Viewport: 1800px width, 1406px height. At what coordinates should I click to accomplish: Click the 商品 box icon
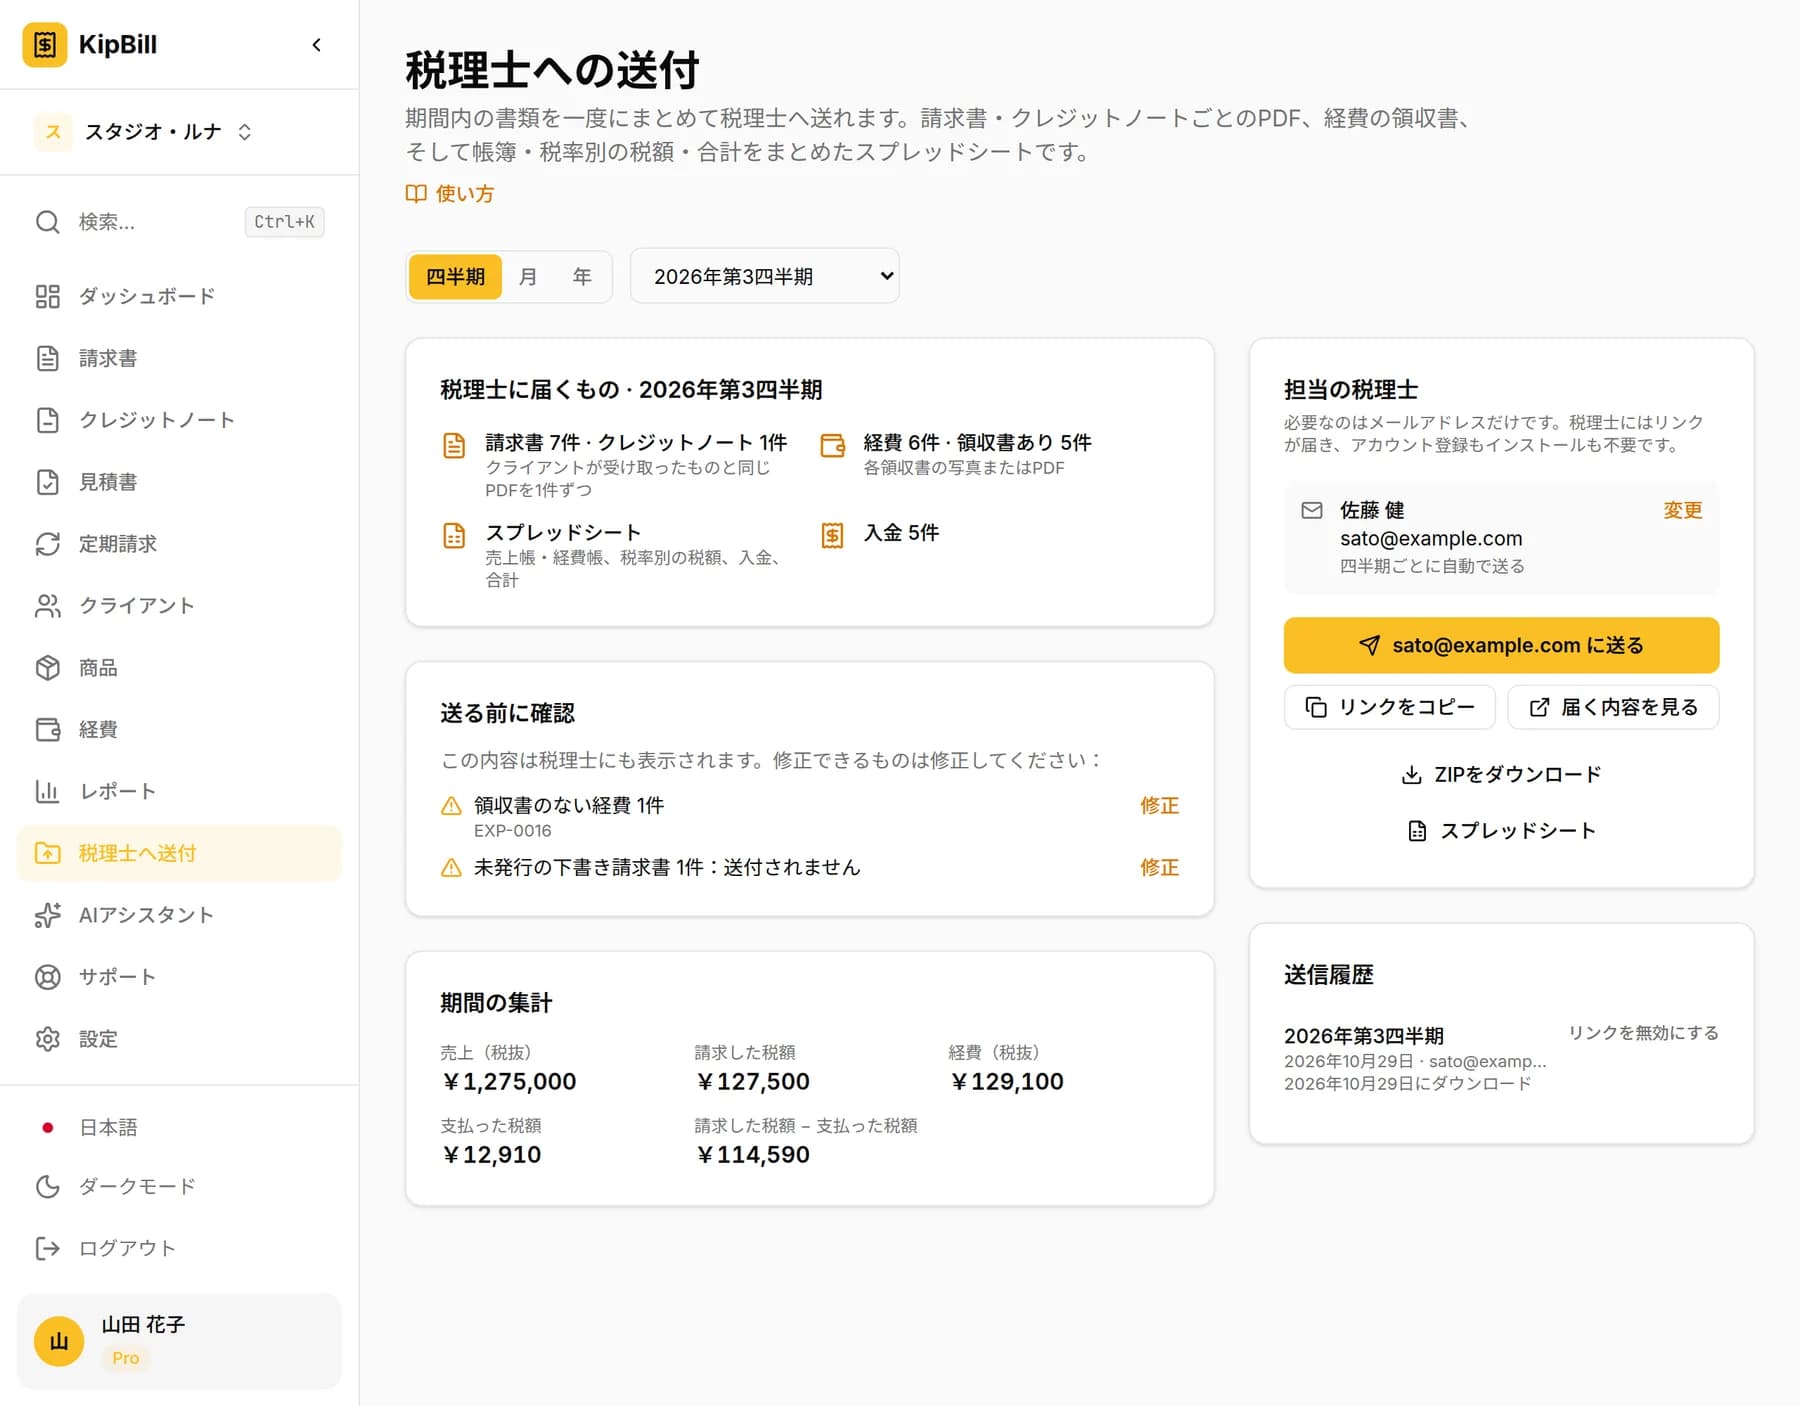(x=47, y=668)
